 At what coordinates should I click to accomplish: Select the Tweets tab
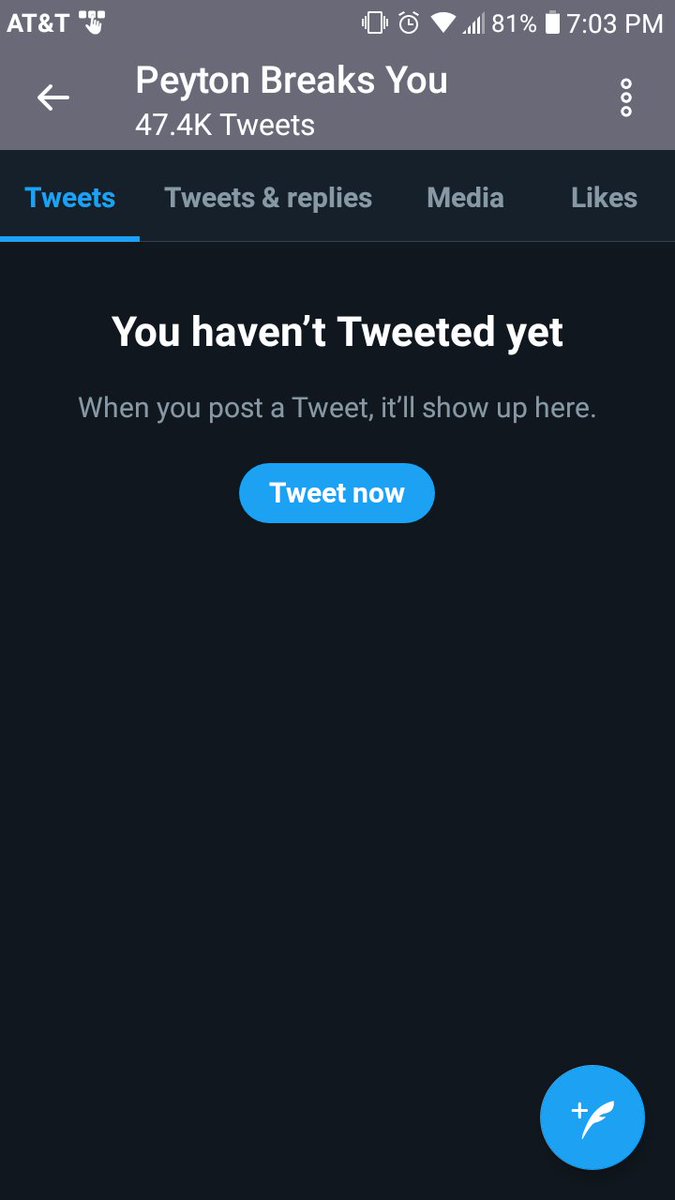coord(70,197)
